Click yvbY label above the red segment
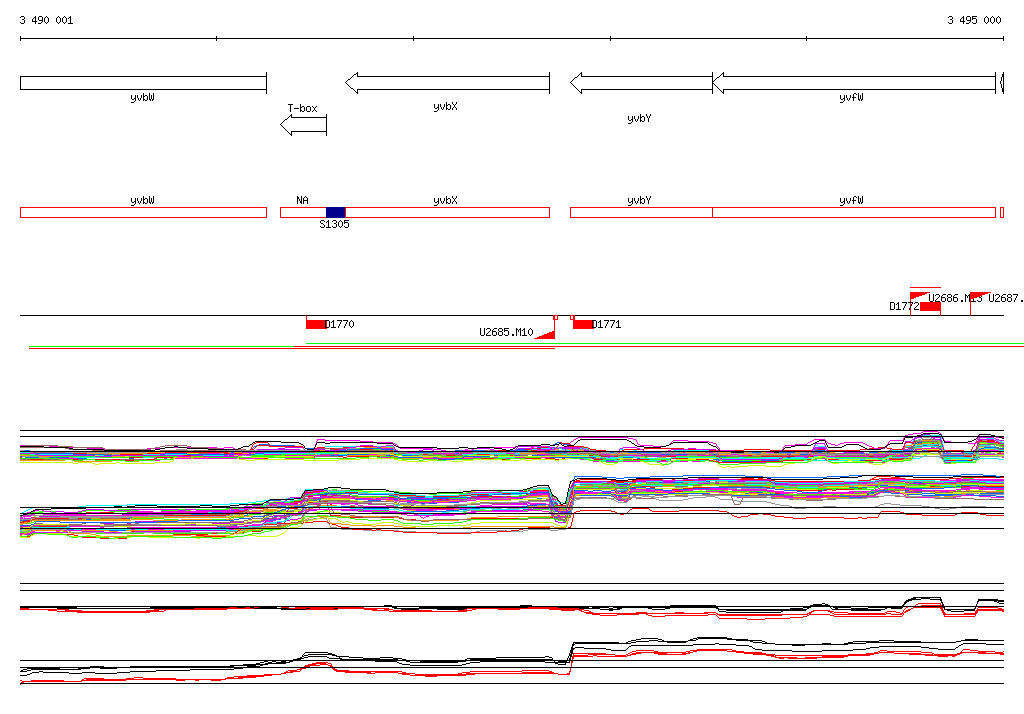Image resolution: width=1024 pixels, height=714 pixels. click(x=639, y=200)
